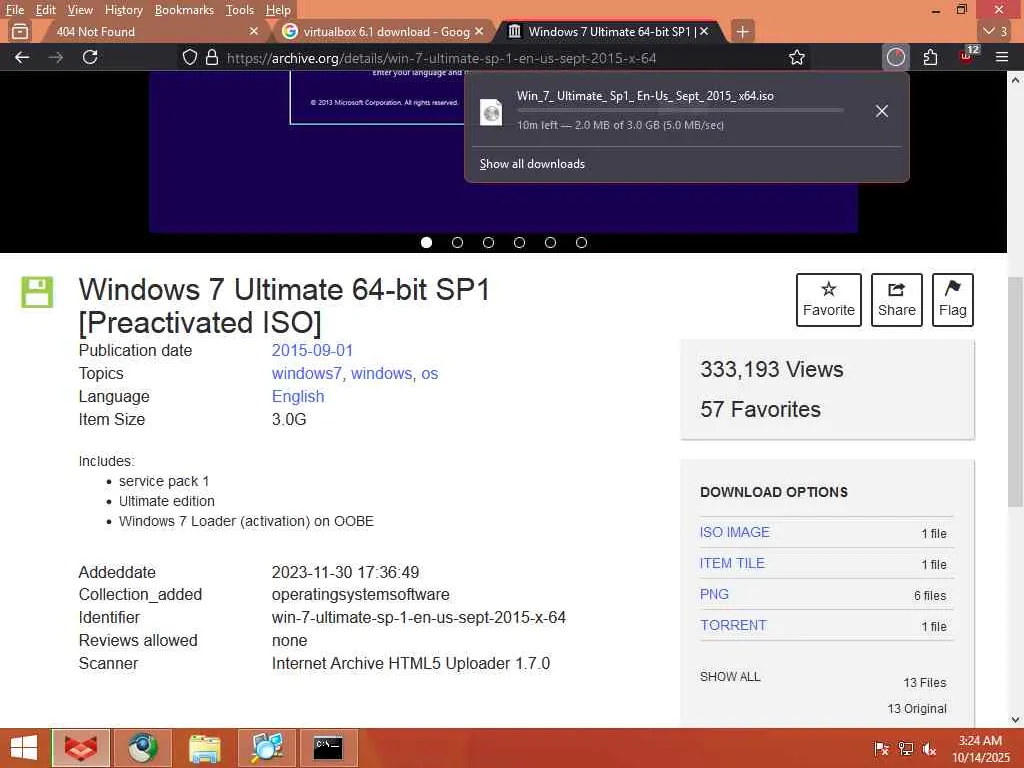Open a new tab with plus button

click(743, 31)
